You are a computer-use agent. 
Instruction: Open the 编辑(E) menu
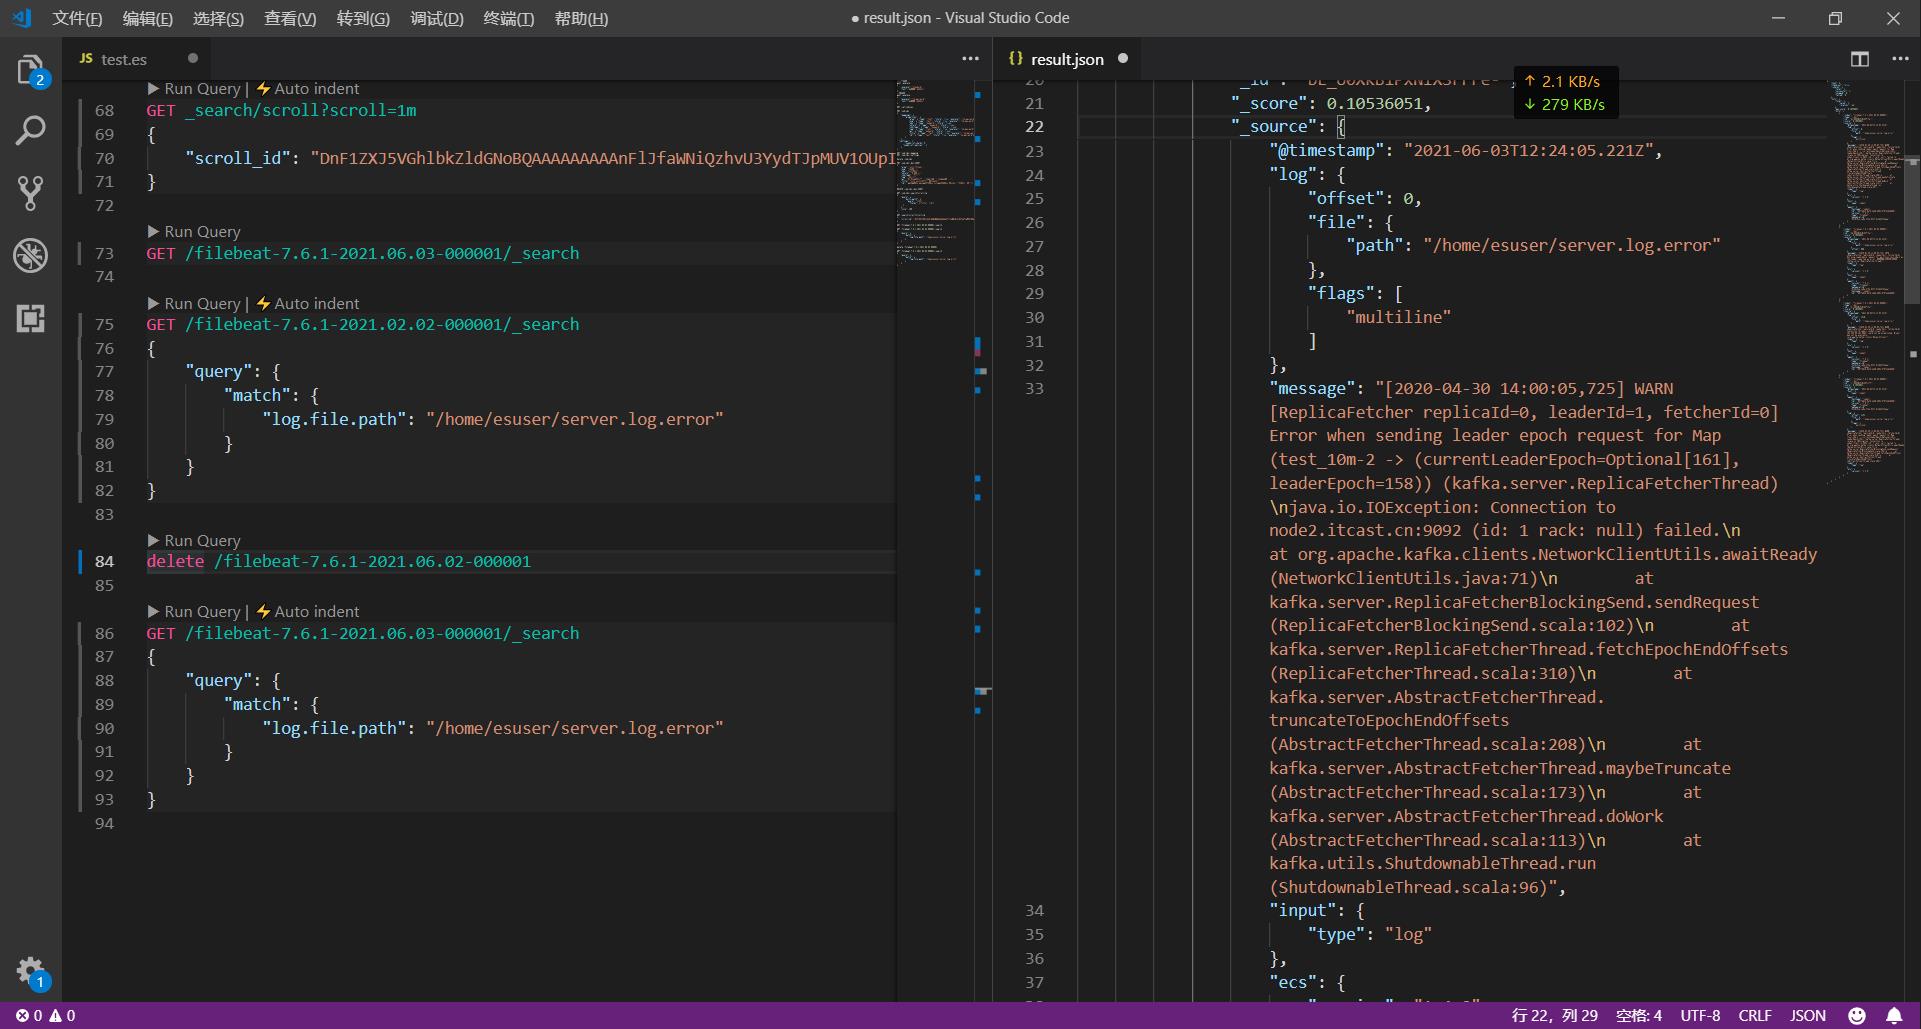click(147, 18)
